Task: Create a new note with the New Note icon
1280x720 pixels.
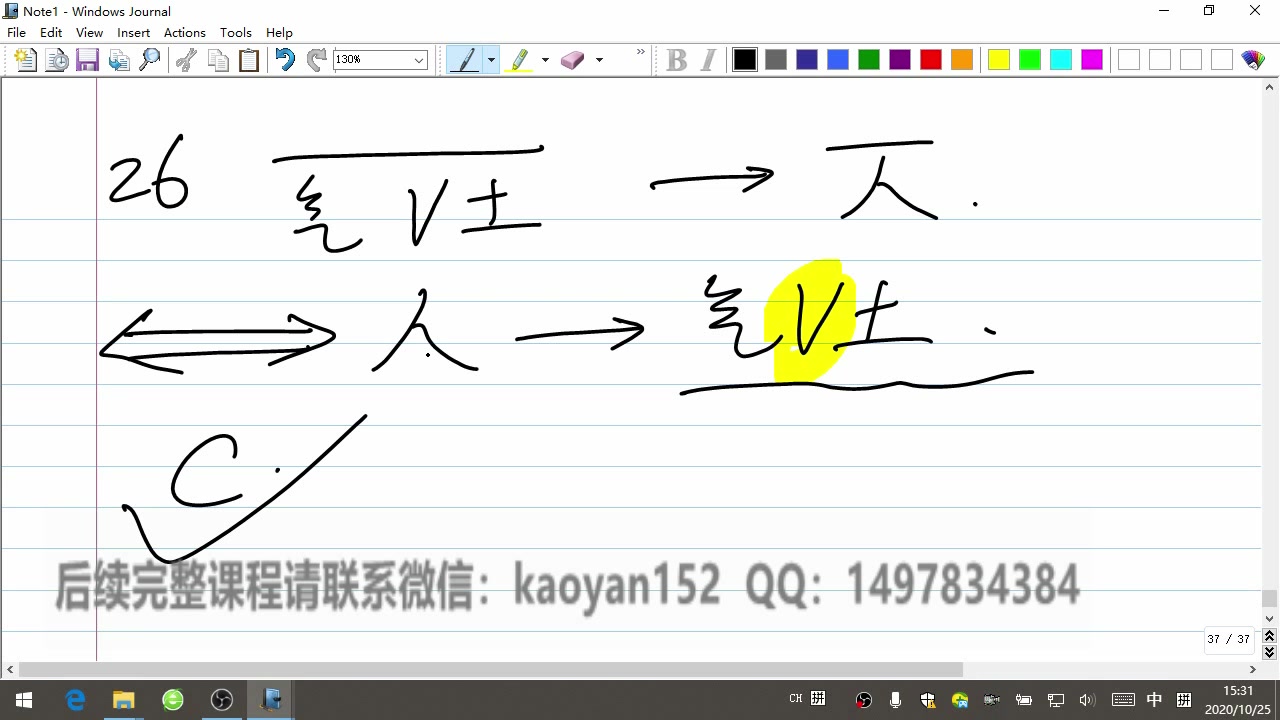Action: (26, 60)
